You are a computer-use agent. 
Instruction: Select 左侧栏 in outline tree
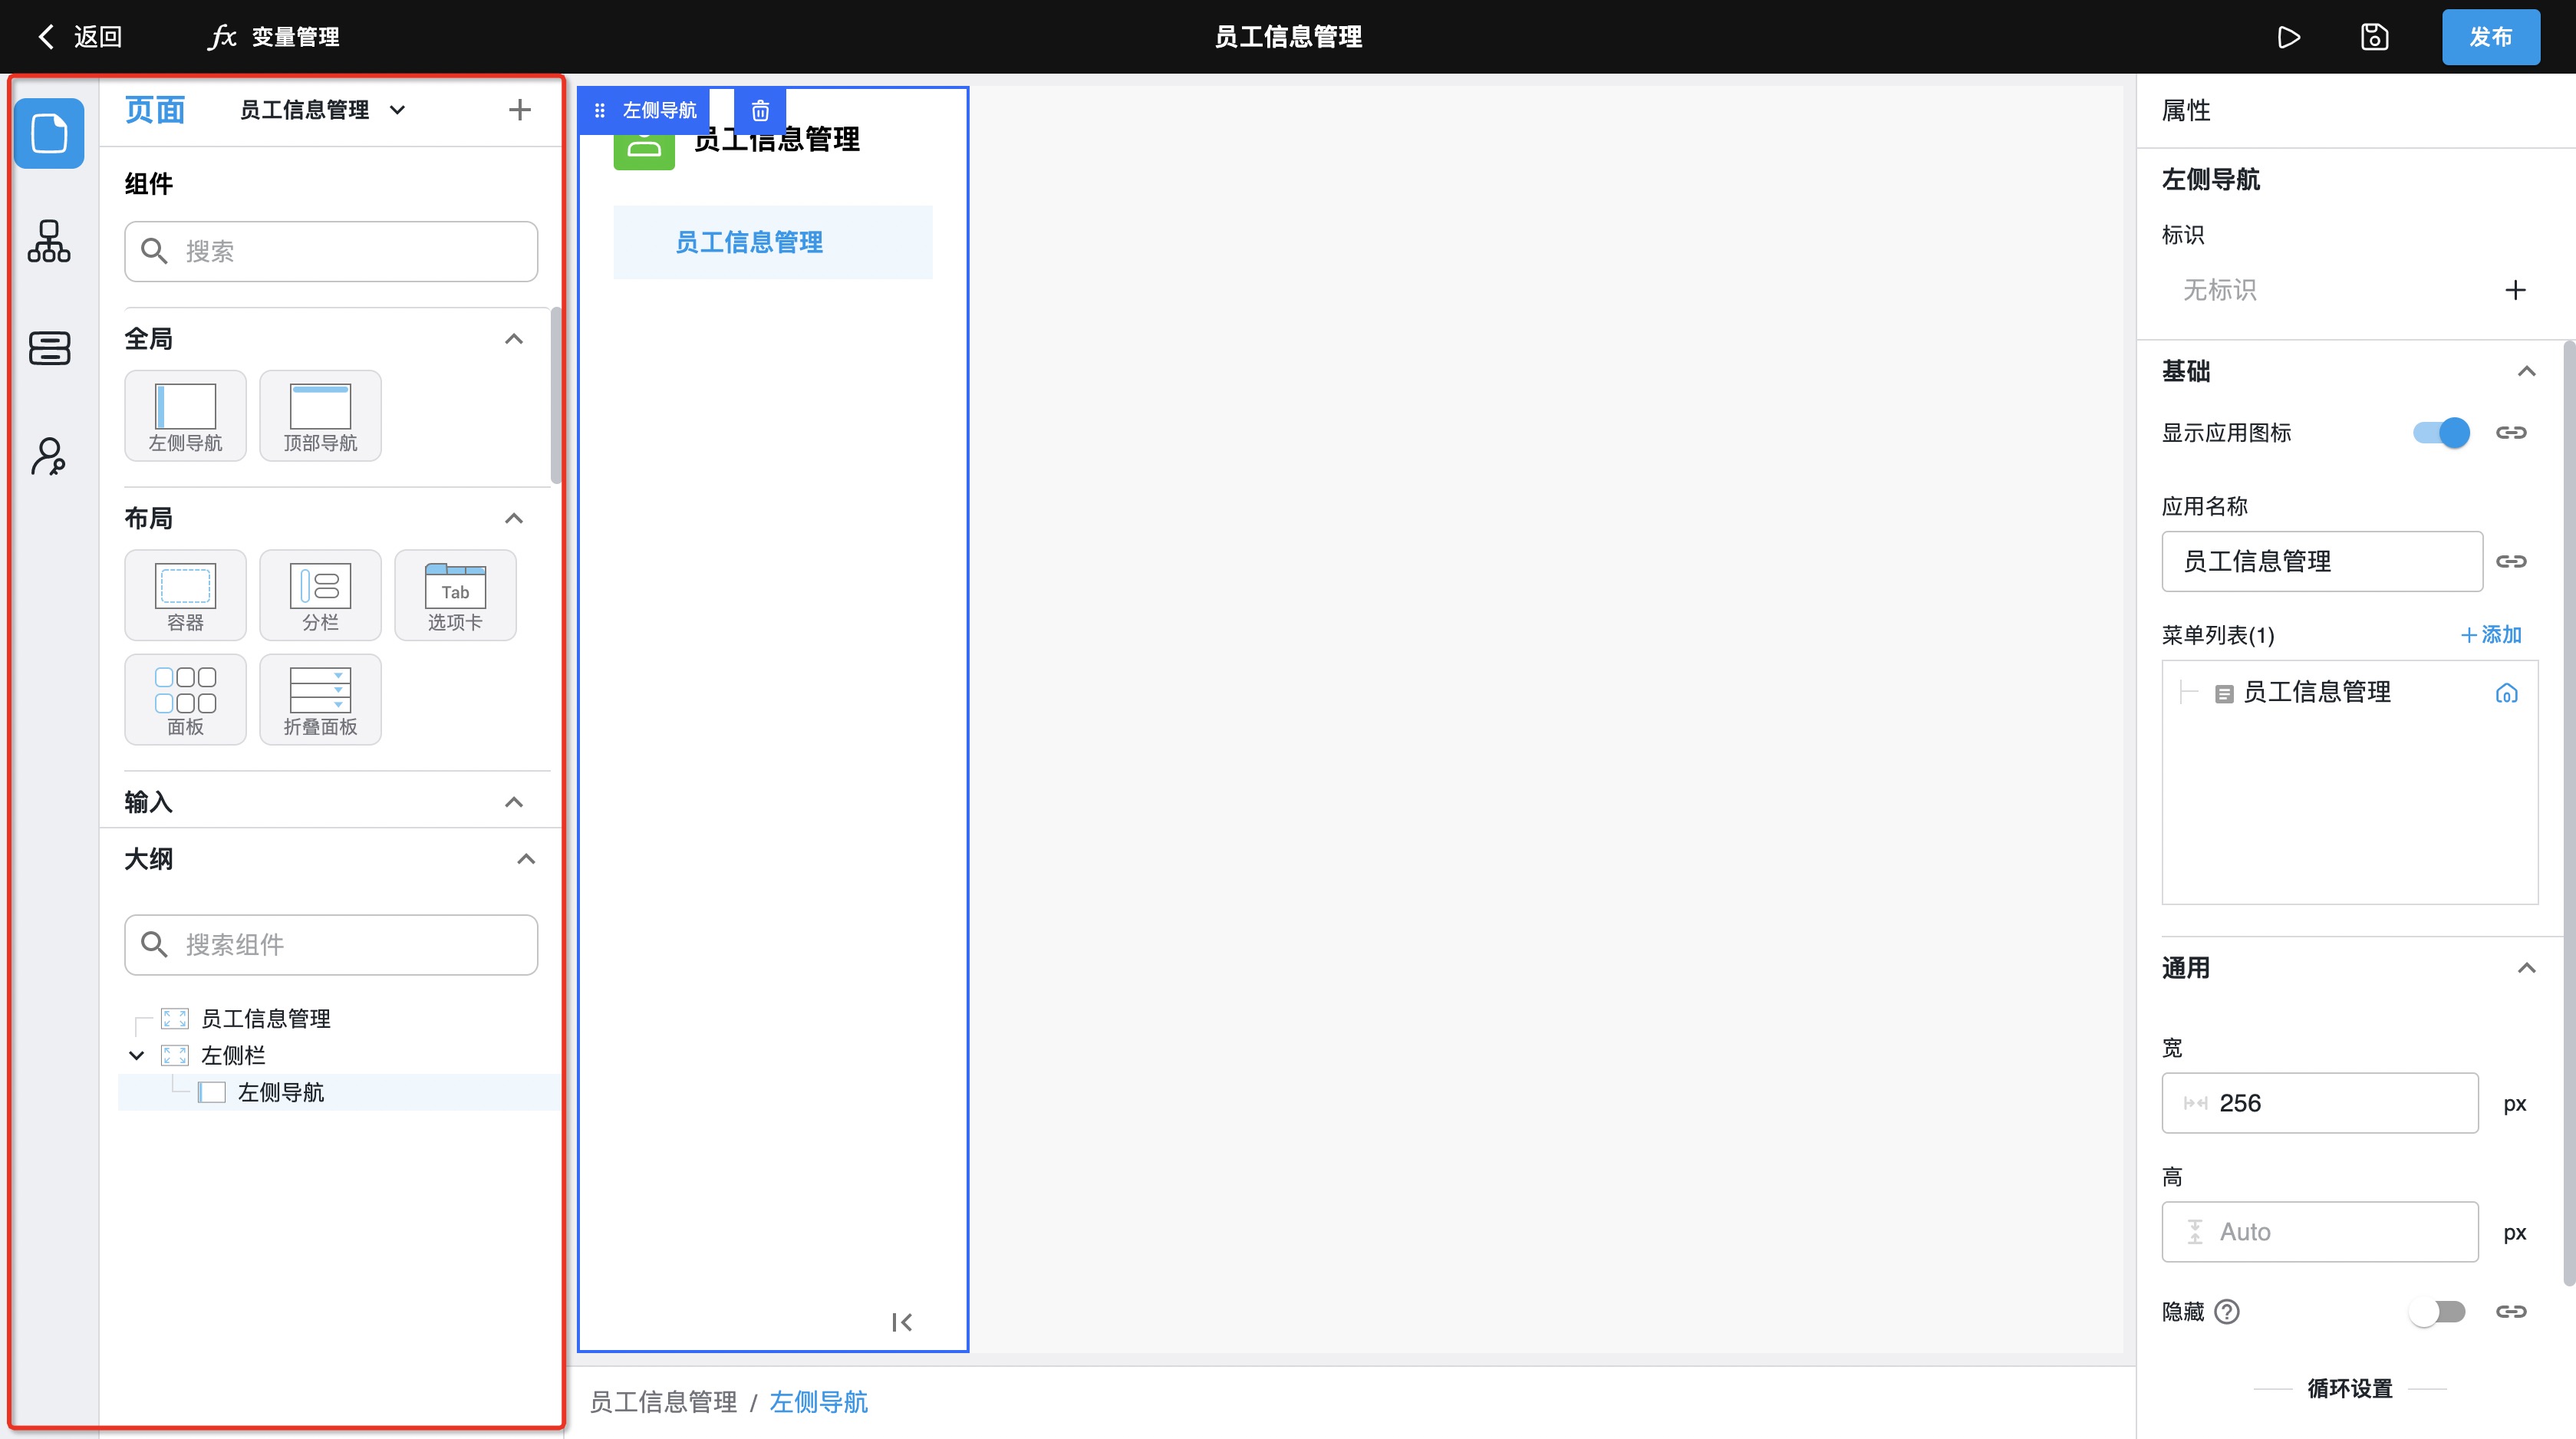[232, 1055]
